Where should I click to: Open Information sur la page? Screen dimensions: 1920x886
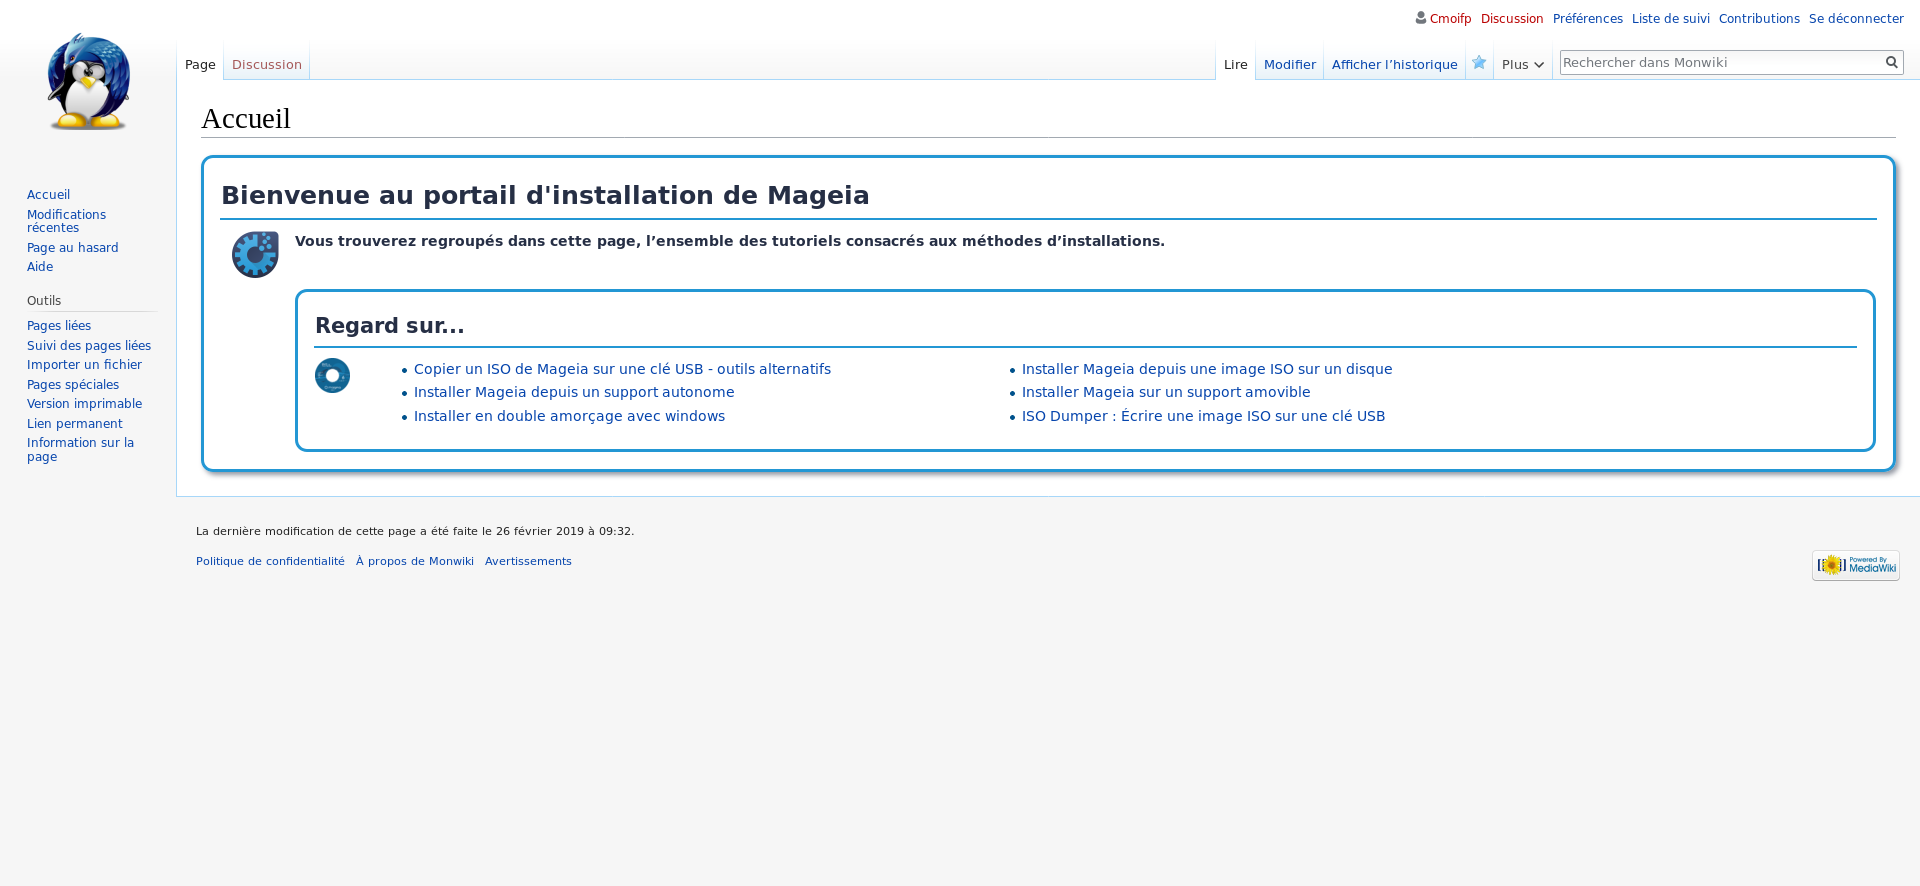(80, 450)
